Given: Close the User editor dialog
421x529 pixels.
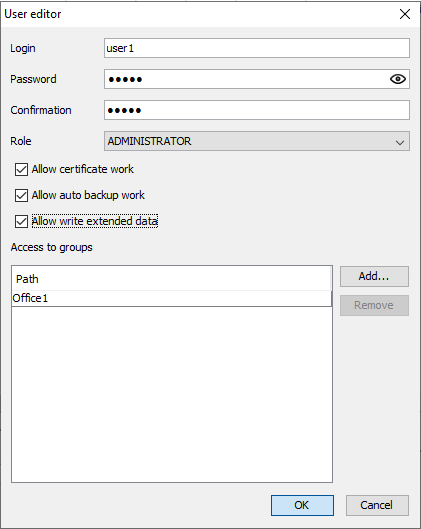Looking at the screenshot, I should pyautogui.click(x=405, y=14).
